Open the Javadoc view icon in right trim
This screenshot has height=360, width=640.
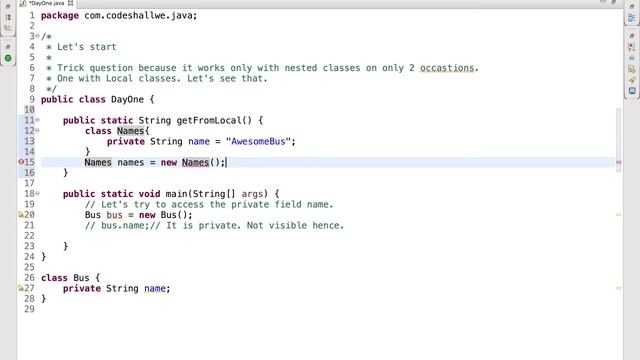tap(632, 58)
